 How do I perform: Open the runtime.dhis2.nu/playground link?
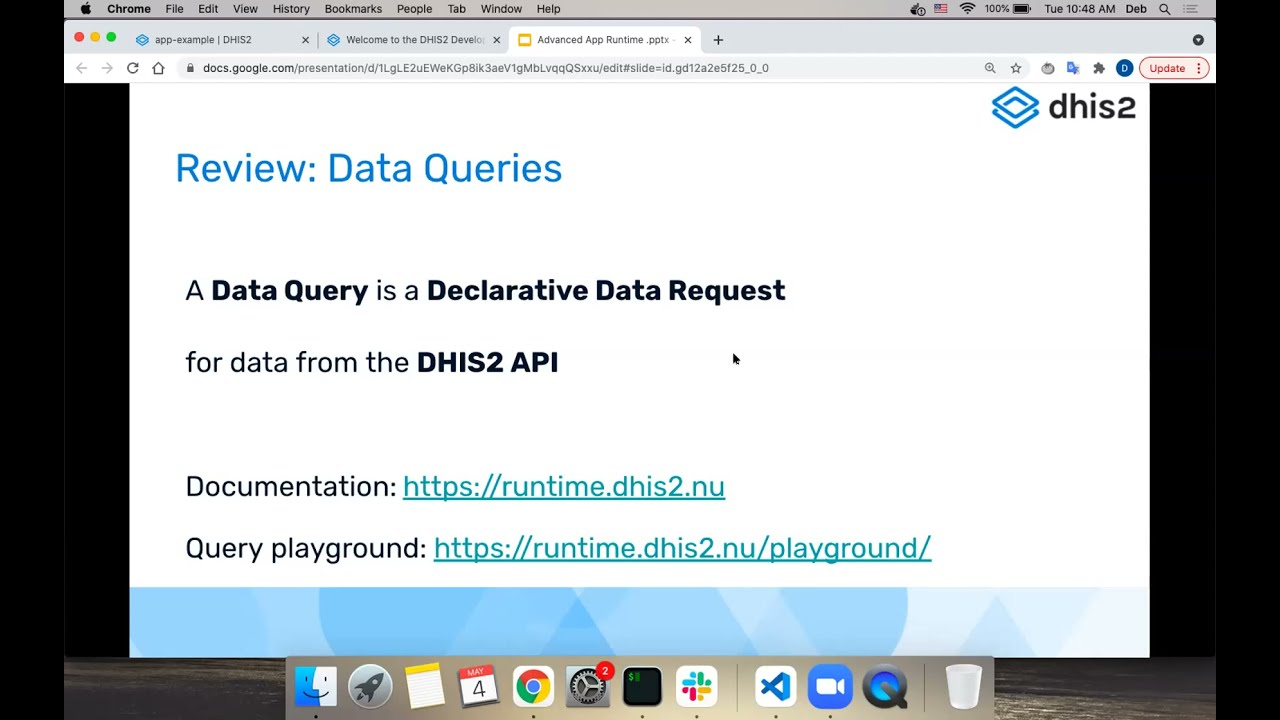682,548
